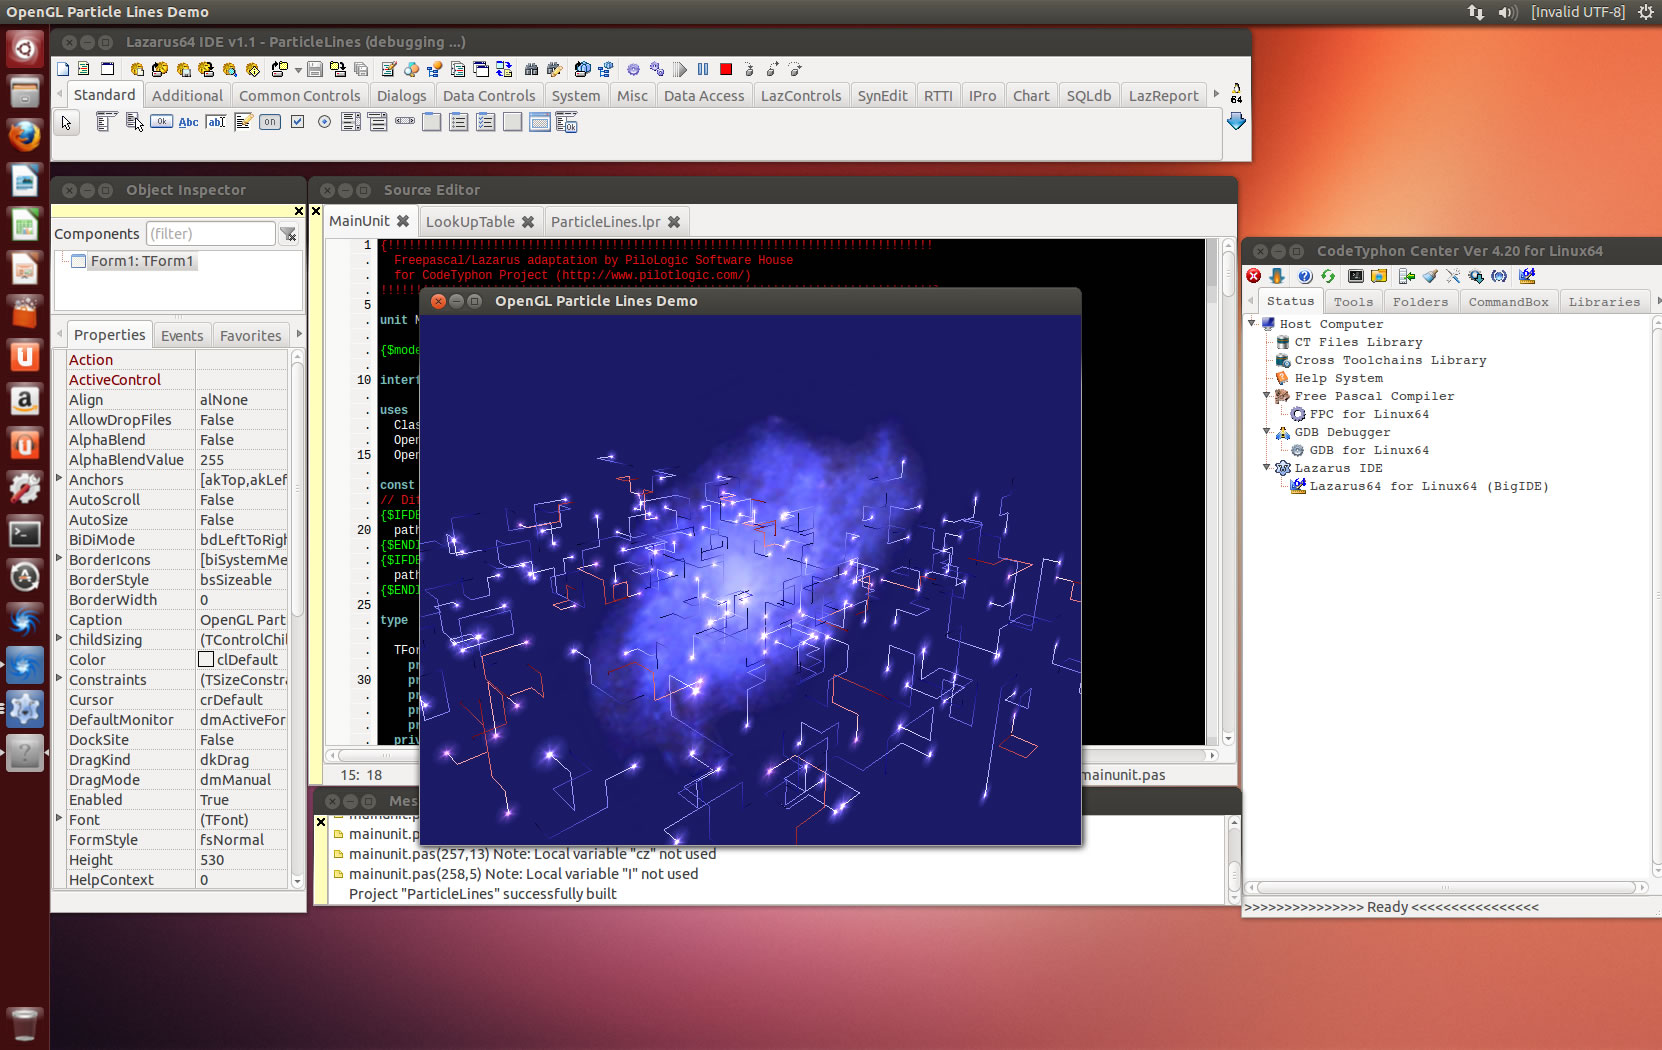Expand the Constraints property
The width and height of the screenshot is (1662, 1050).
pyautogui.click(x=59, y=679)
